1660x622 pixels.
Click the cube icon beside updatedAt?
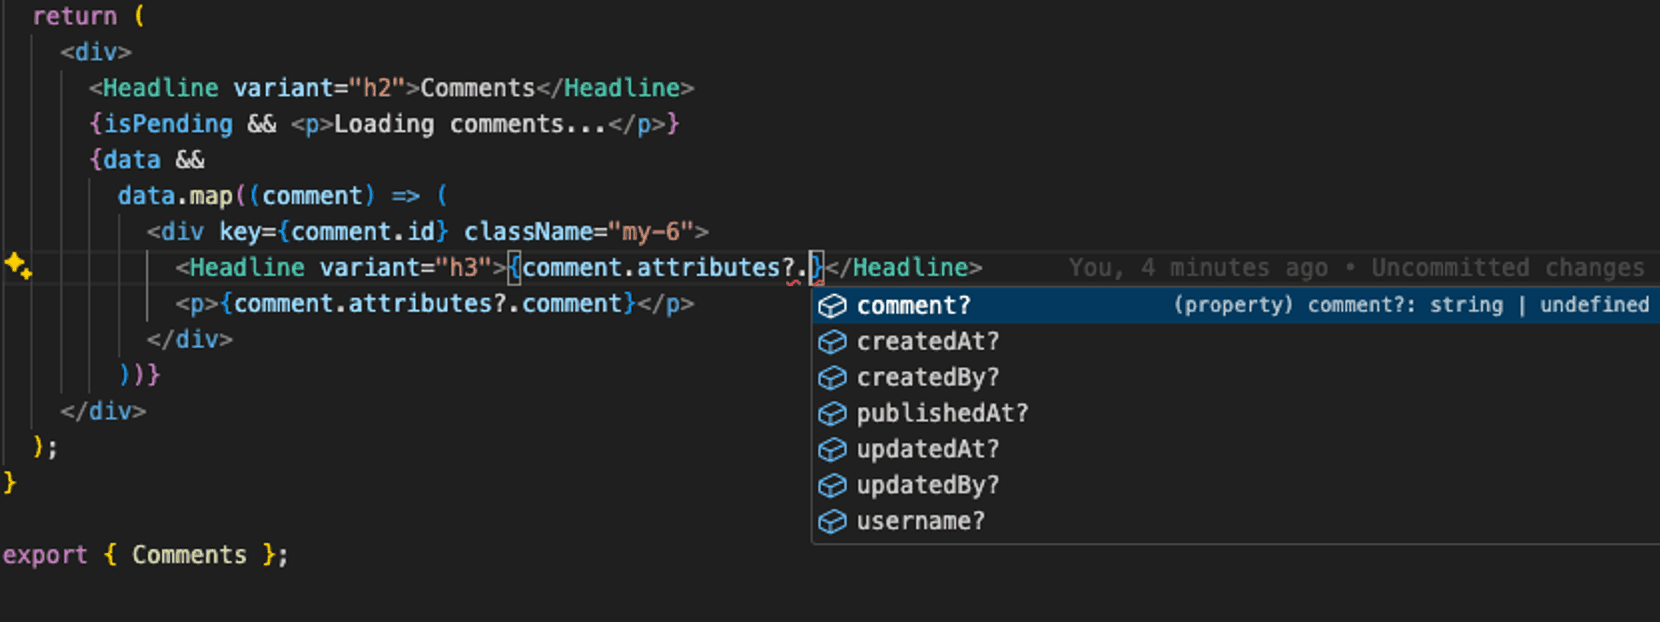832,450
